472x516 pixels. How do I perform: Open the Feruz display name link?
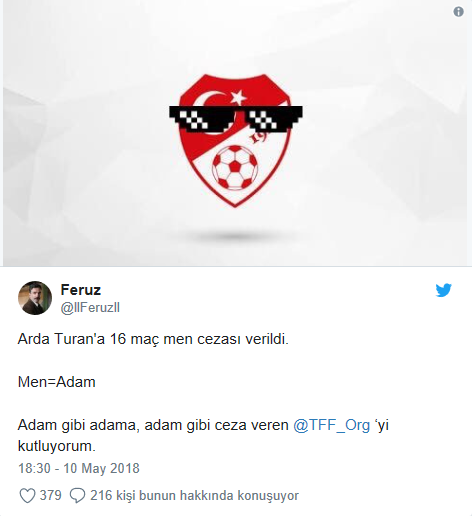pyautogui.click(x=81, y=290)
